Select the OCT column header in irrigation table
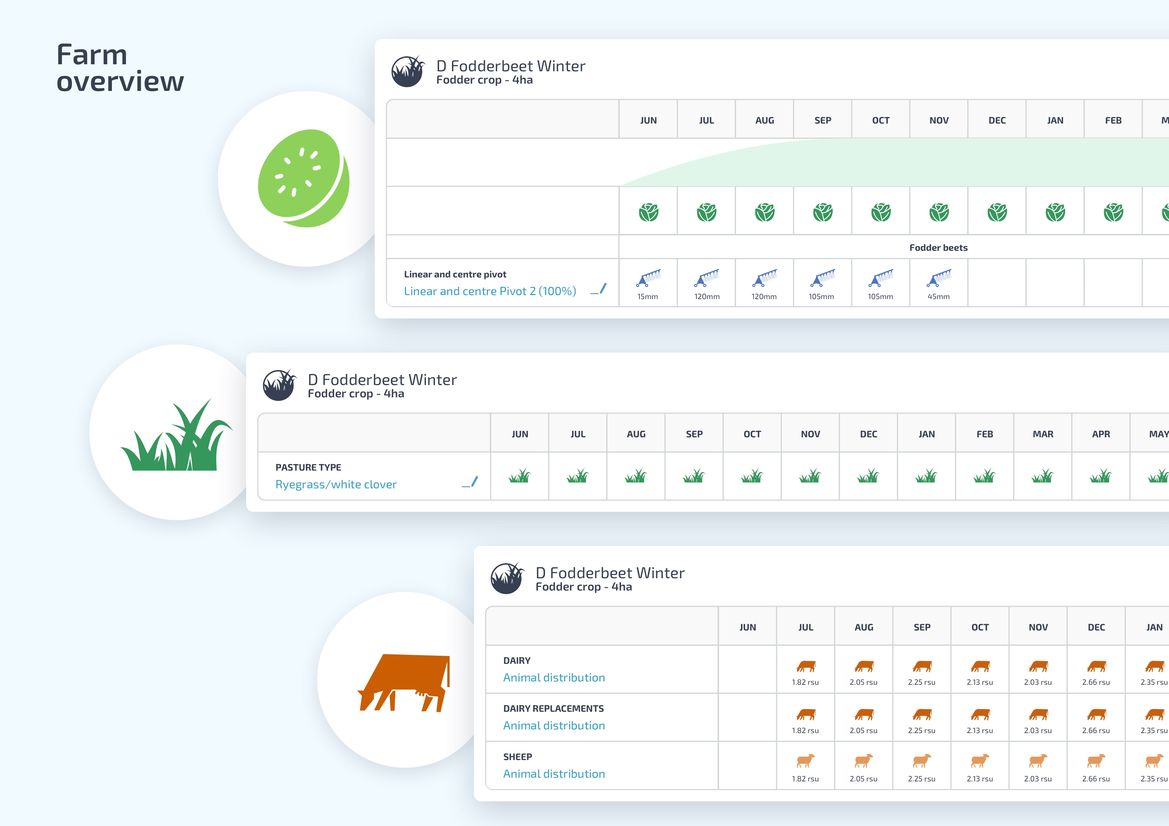Viewport: 1169px width, 826px height. [x=880, y=120]
